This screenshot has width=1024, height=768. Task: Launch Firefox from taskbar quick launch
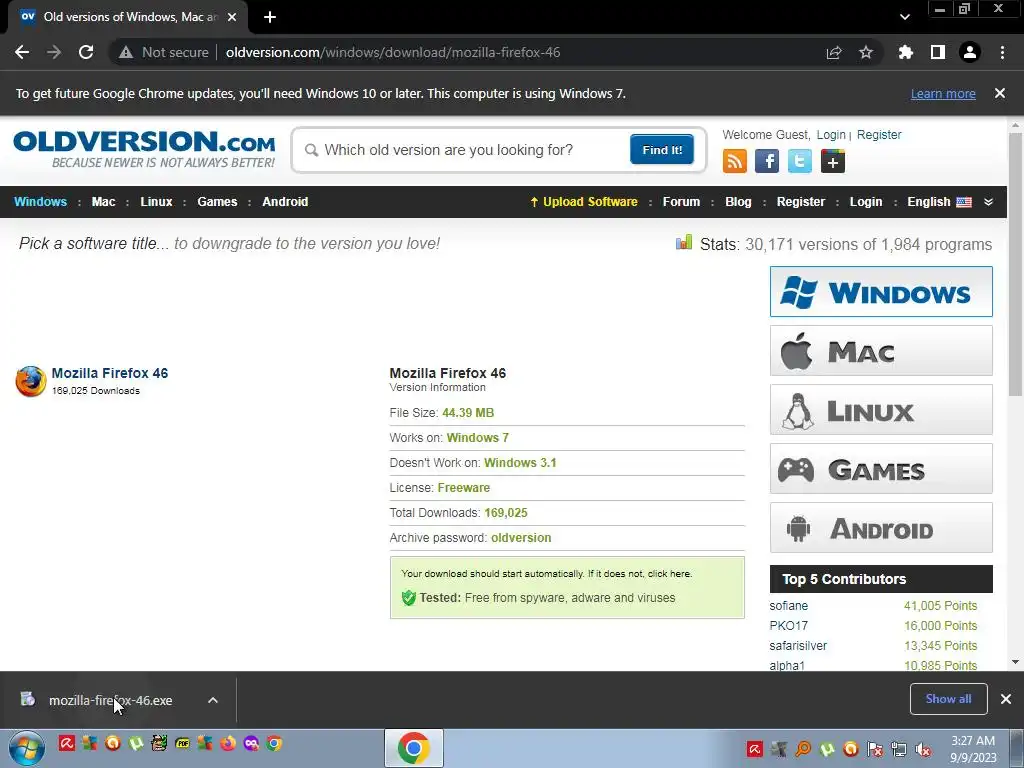[x=228, y=743]
